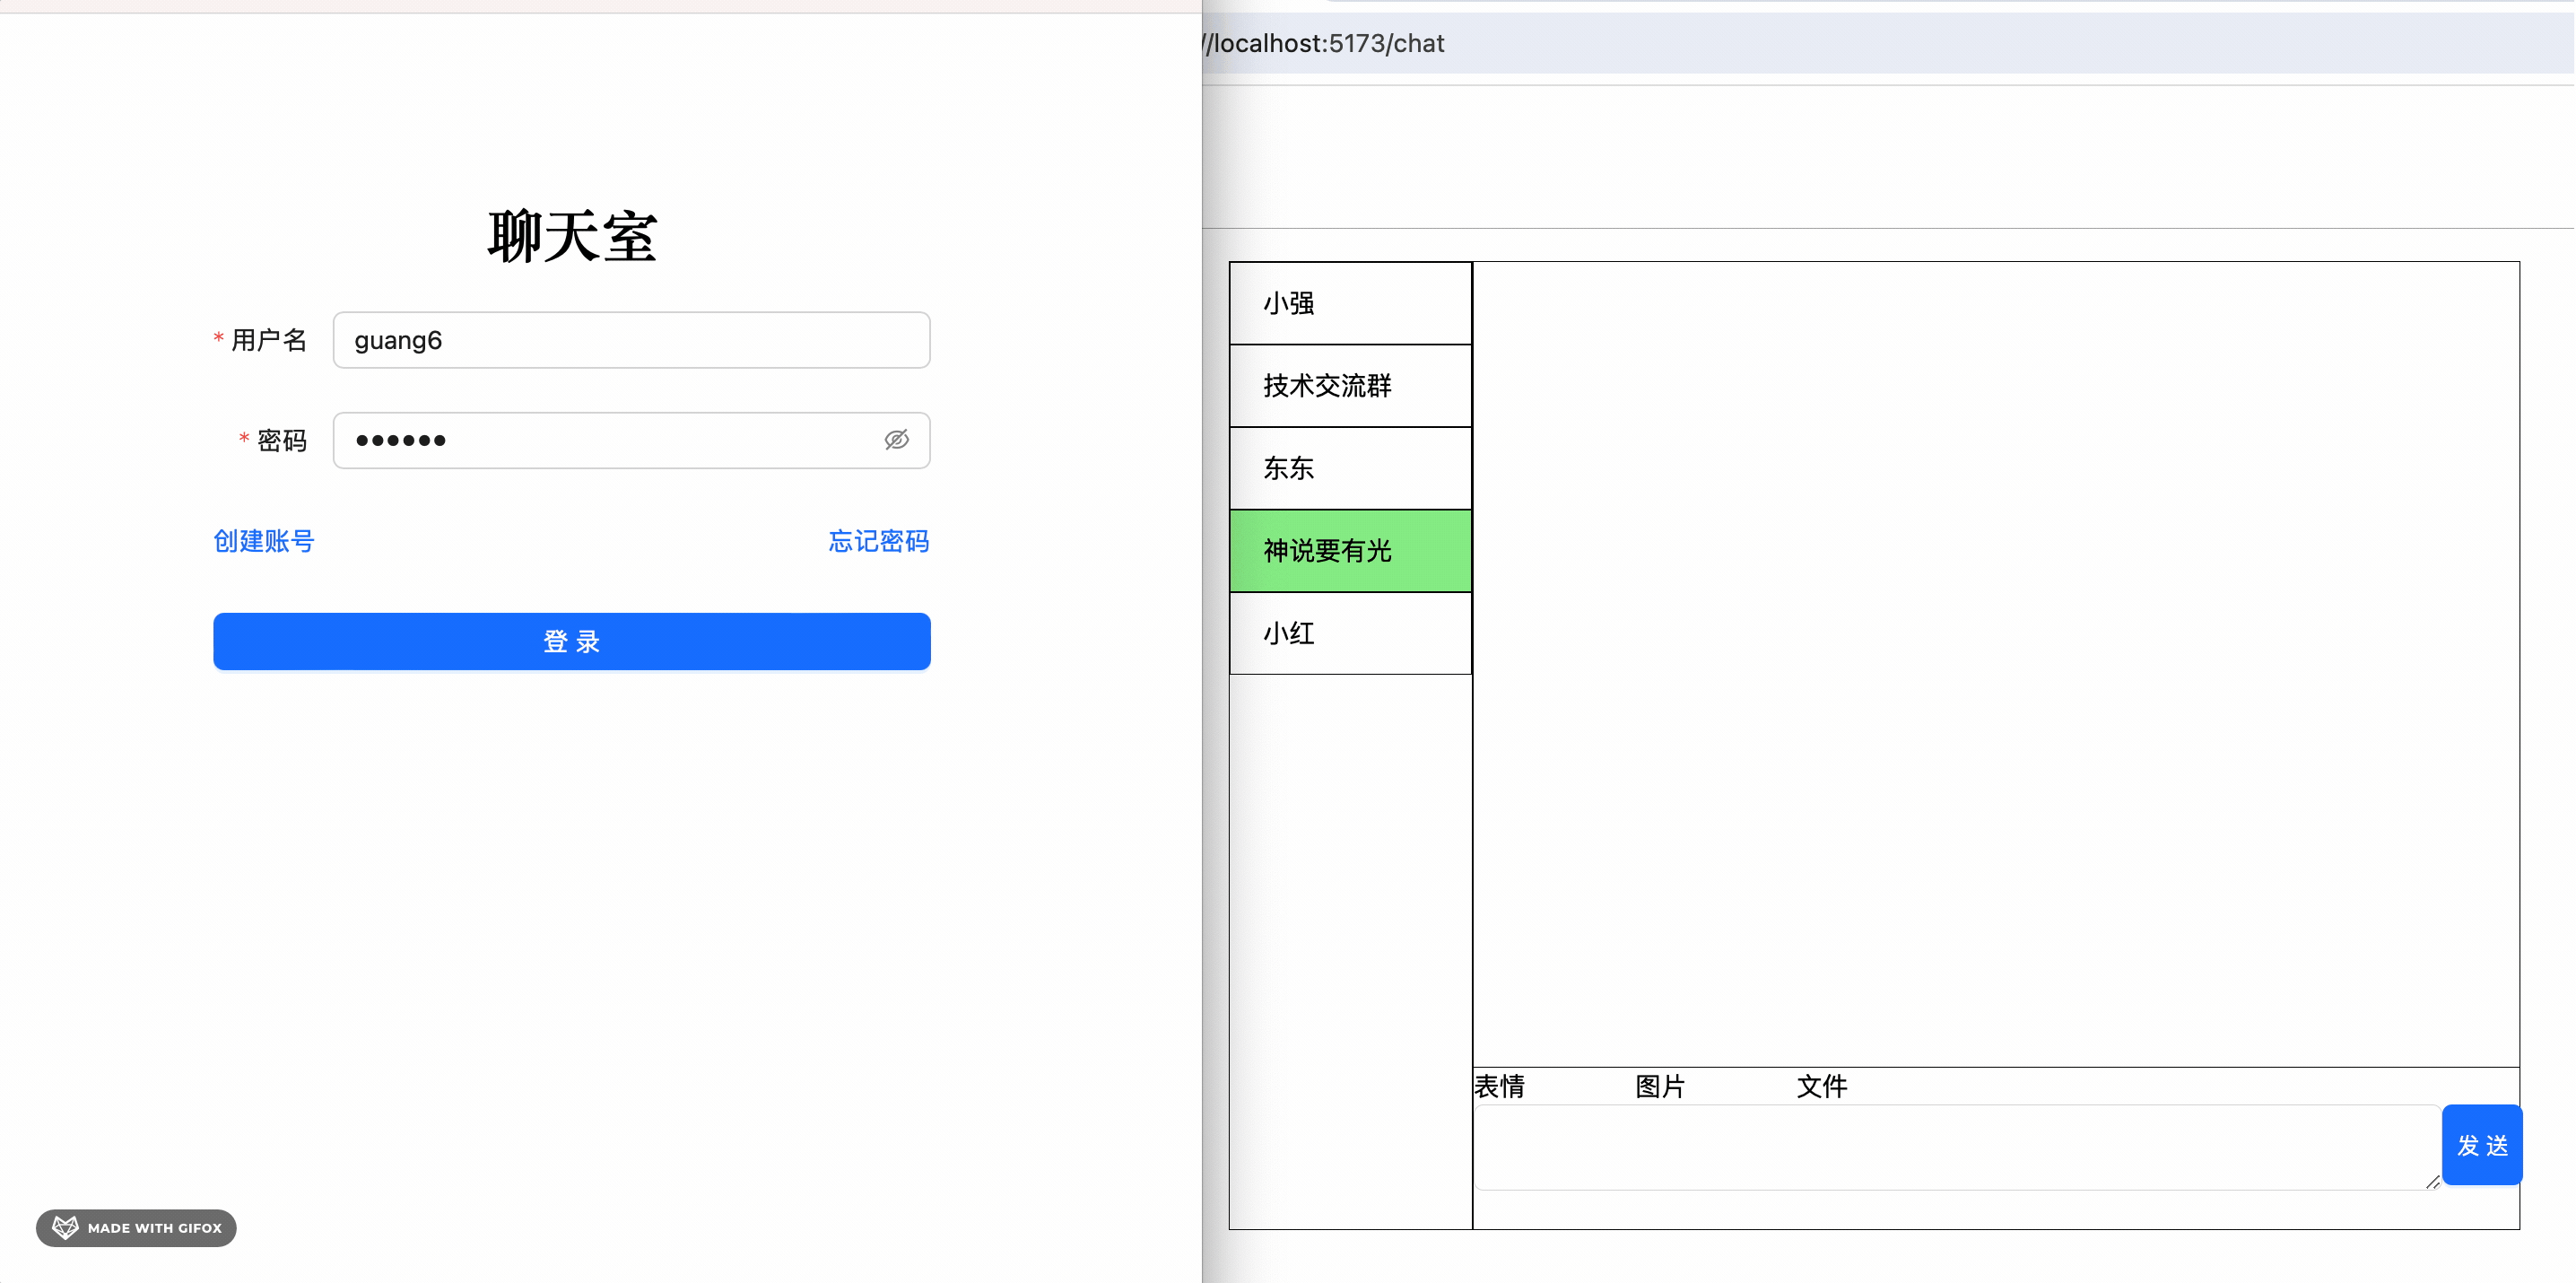Image resolution: width=2576 pixels, height=1283 pixels.
Task: Open the 忘记密码 forgot password link
Action: pyautogui.click(x=878, y=541)
